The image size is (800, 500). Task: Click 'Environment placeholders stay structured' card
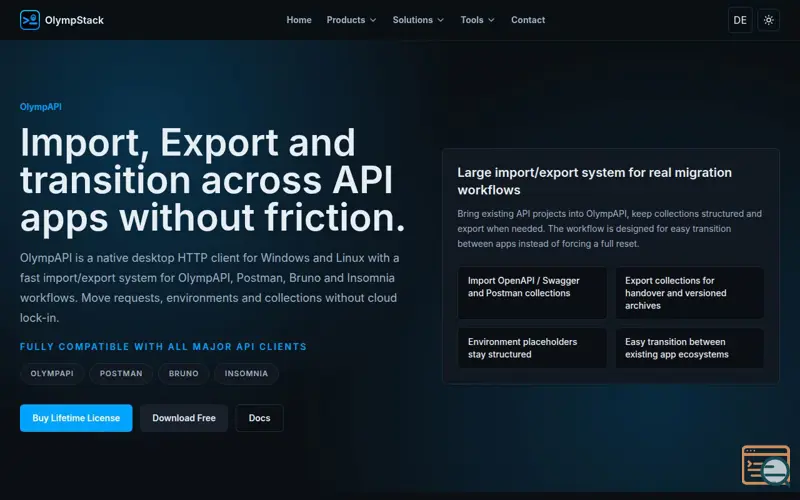coord(532,348)
